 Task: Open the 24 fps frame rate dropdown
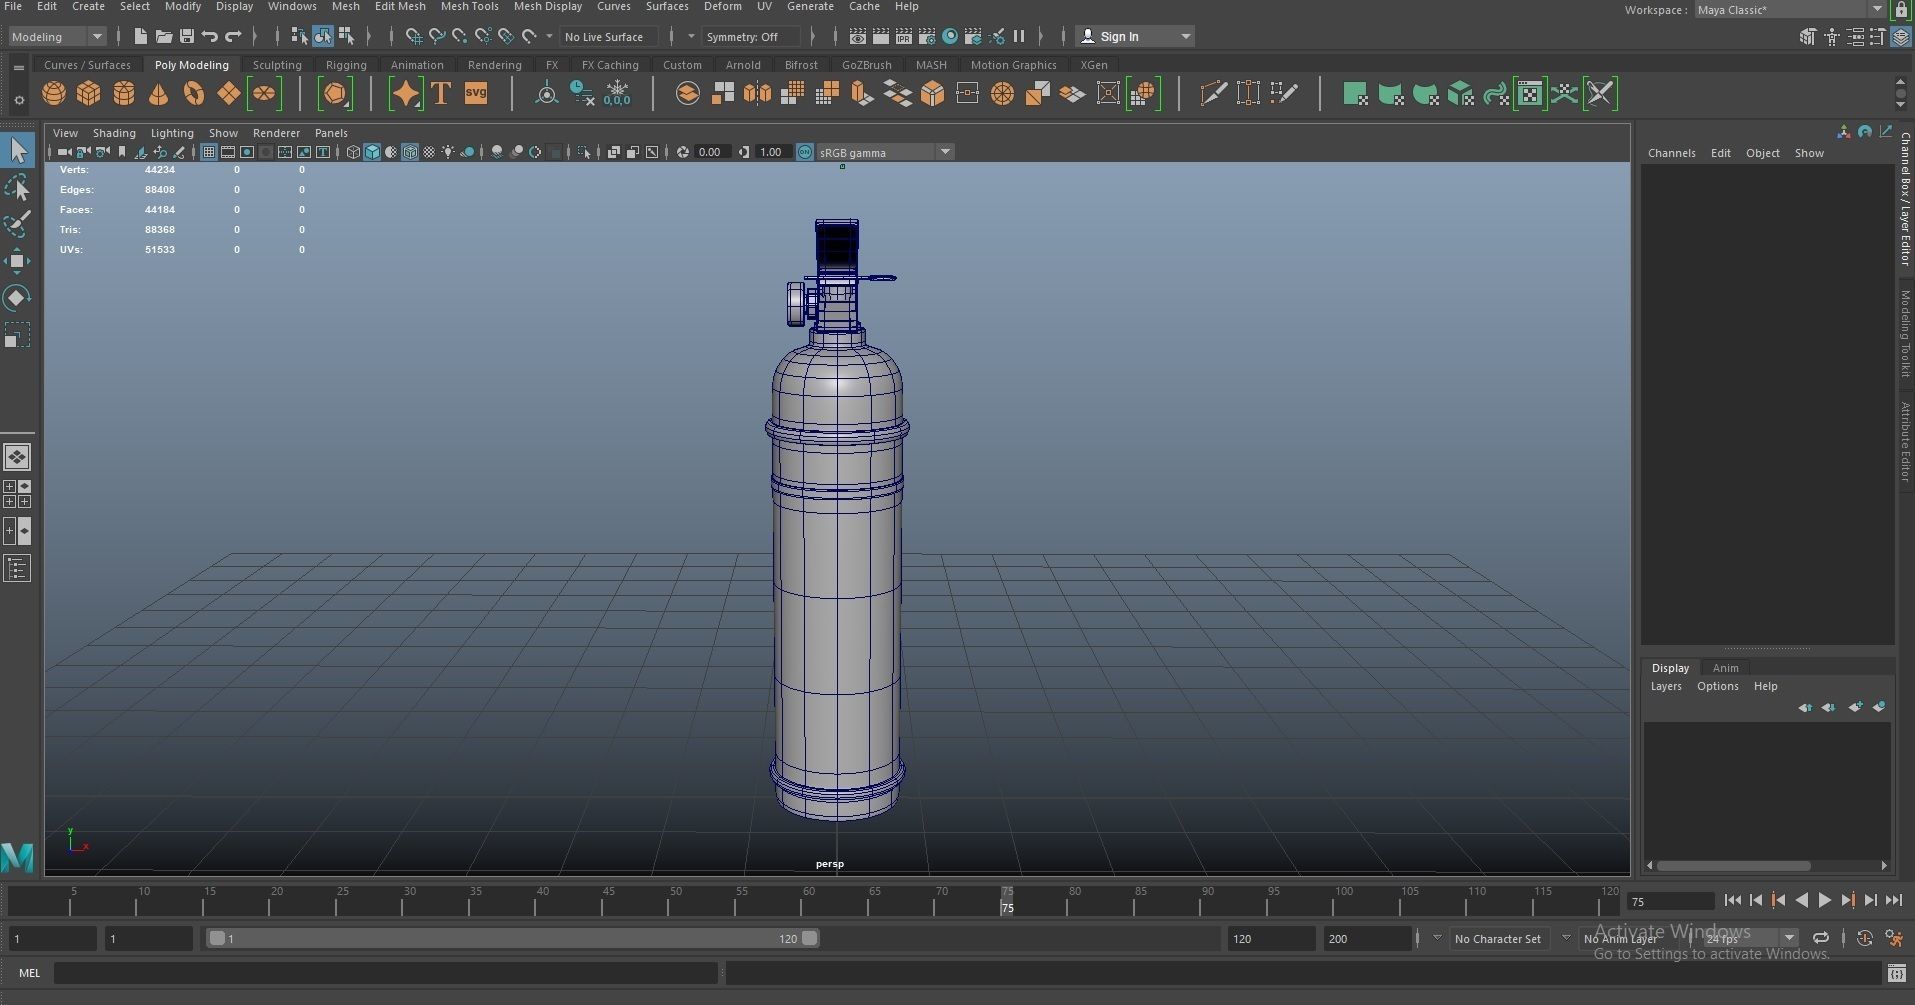coord(1749,939)
